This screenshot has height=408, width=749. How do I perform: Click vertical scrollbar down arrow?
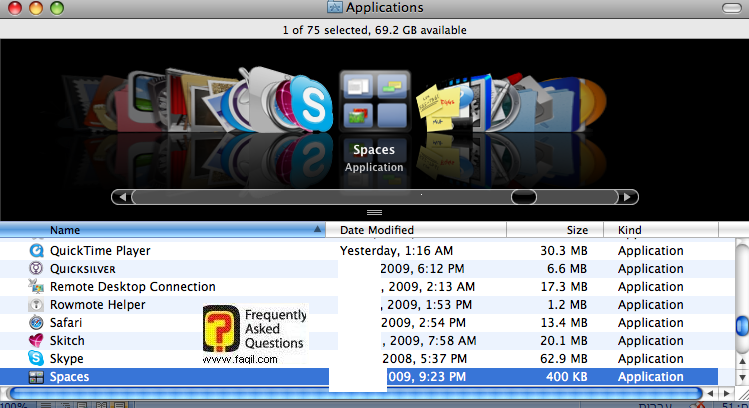pos(742,377)
